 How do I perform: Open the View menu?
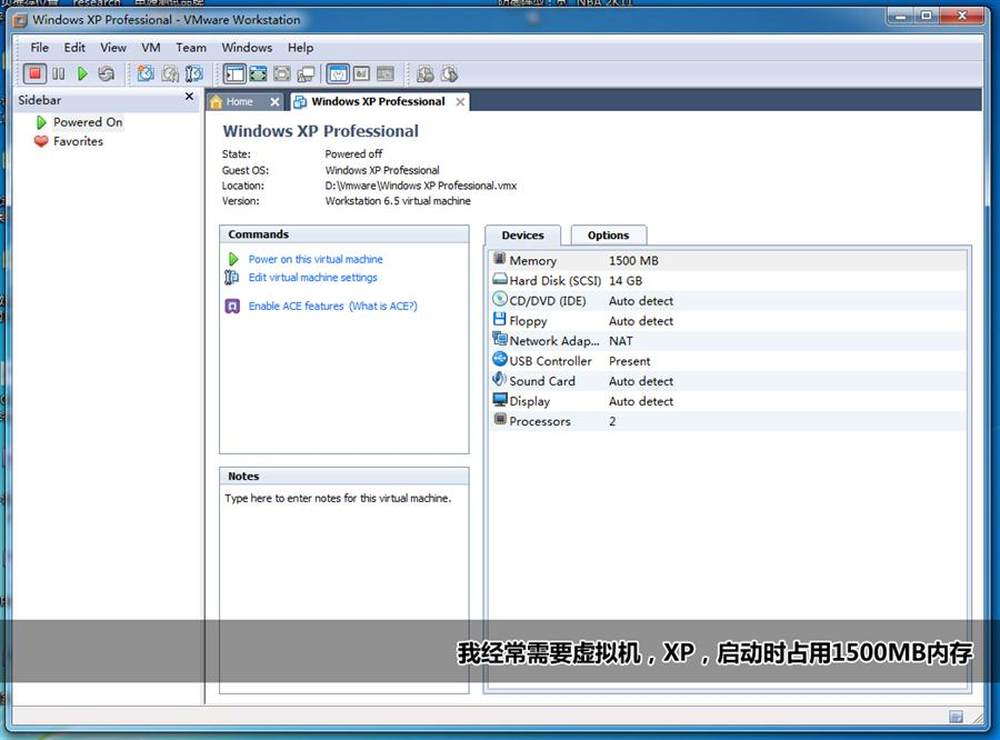point(113,47)
